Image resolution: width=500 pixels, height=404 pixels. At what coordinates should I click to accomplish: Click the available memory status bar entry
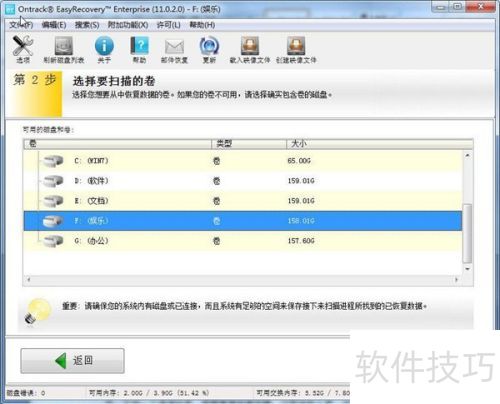point(149,393)
